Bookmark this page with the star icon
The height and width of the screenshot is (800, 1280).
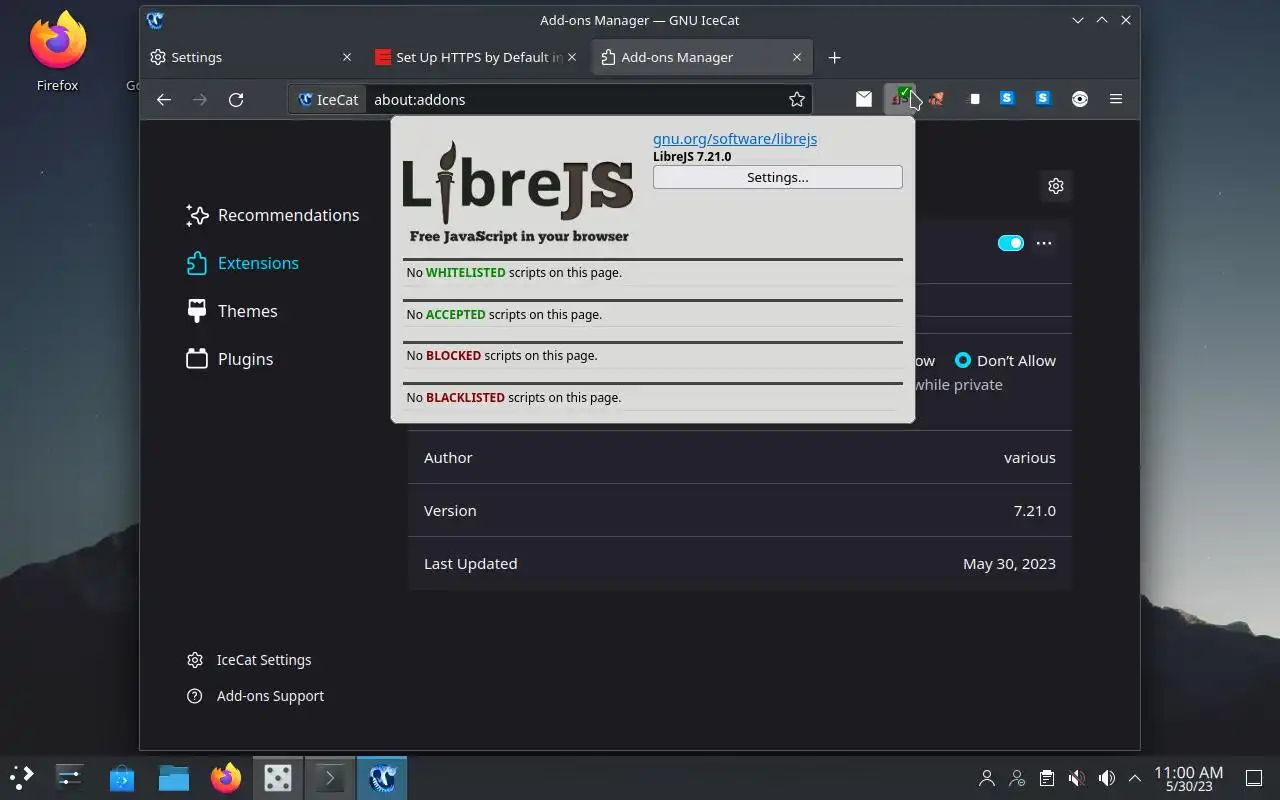click(x=797, y=99)
